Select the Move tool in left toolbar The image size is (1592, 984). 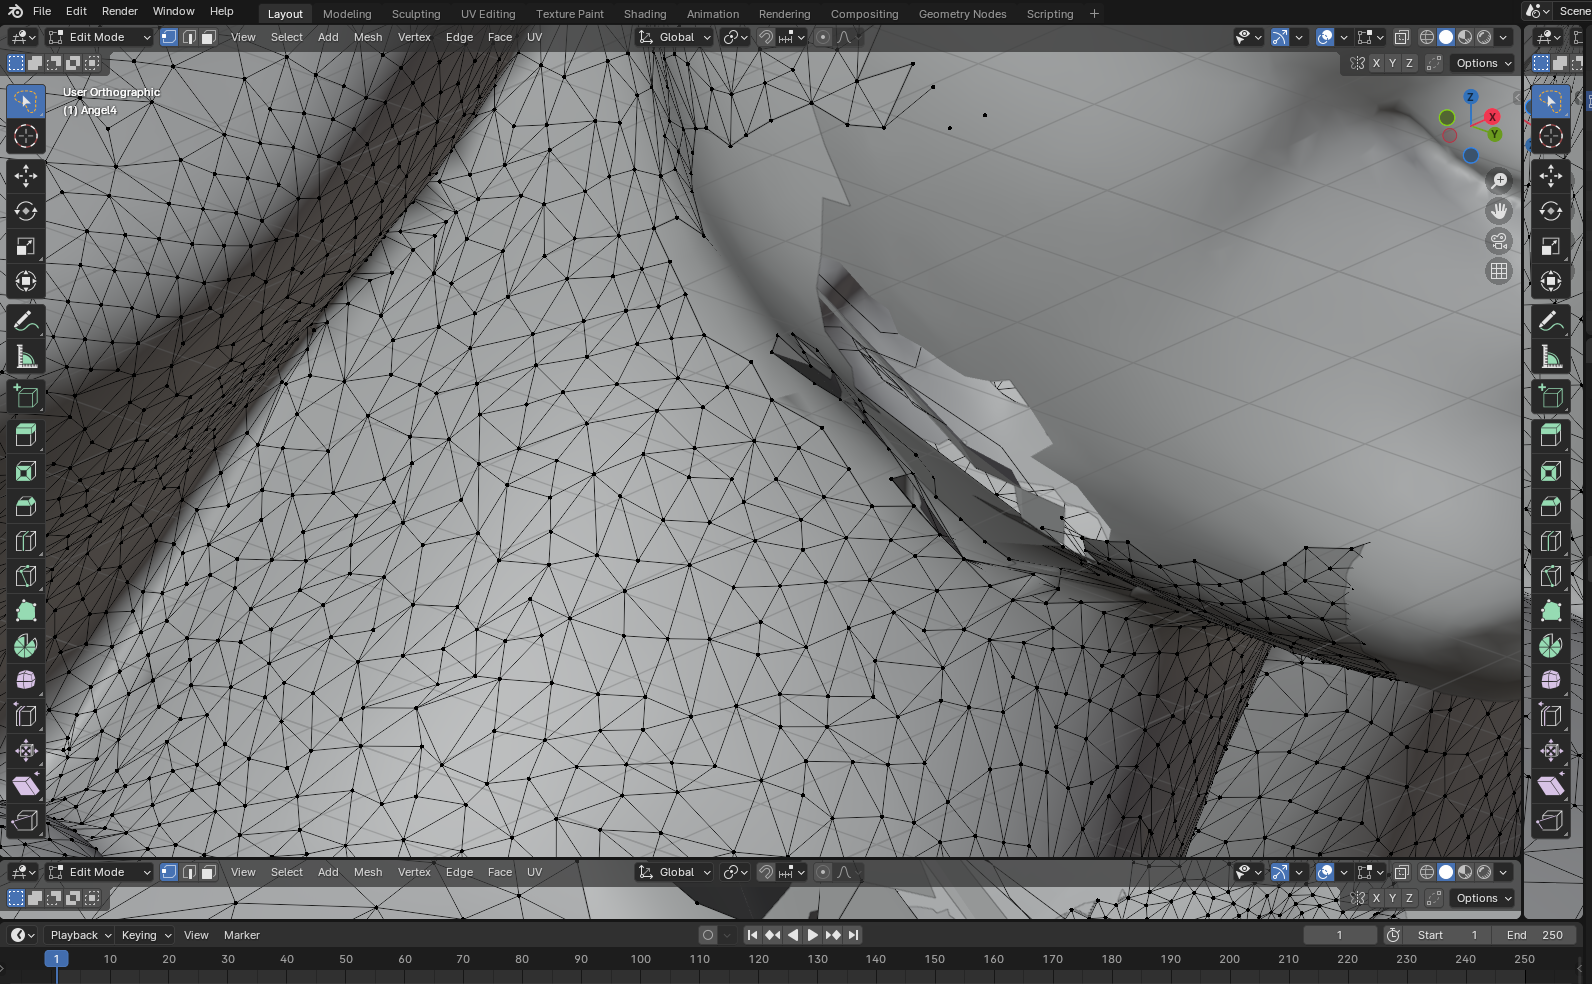tap(26, 176)
